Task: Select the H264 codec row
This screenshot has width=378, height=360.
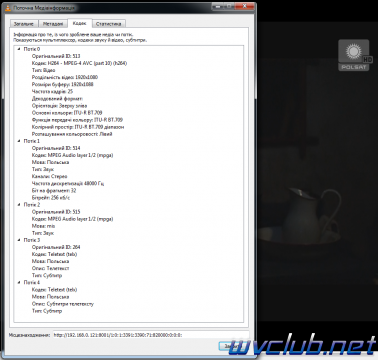Action: 79,63
